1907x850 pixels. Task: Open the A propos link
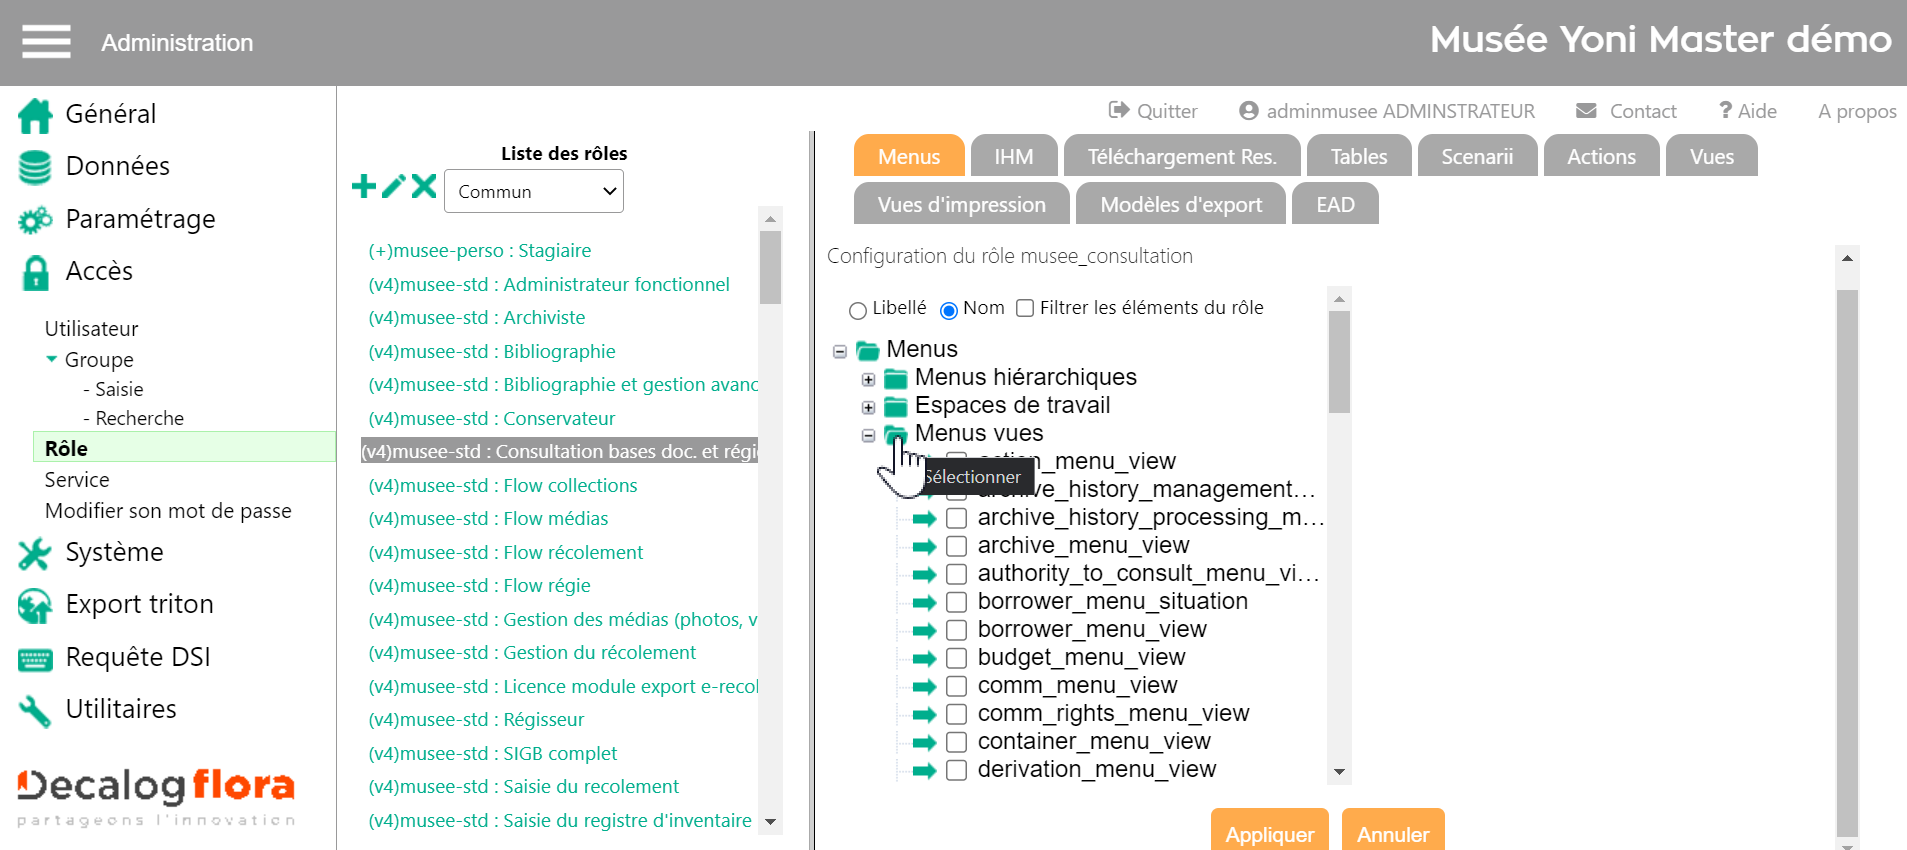point(1857,111)
